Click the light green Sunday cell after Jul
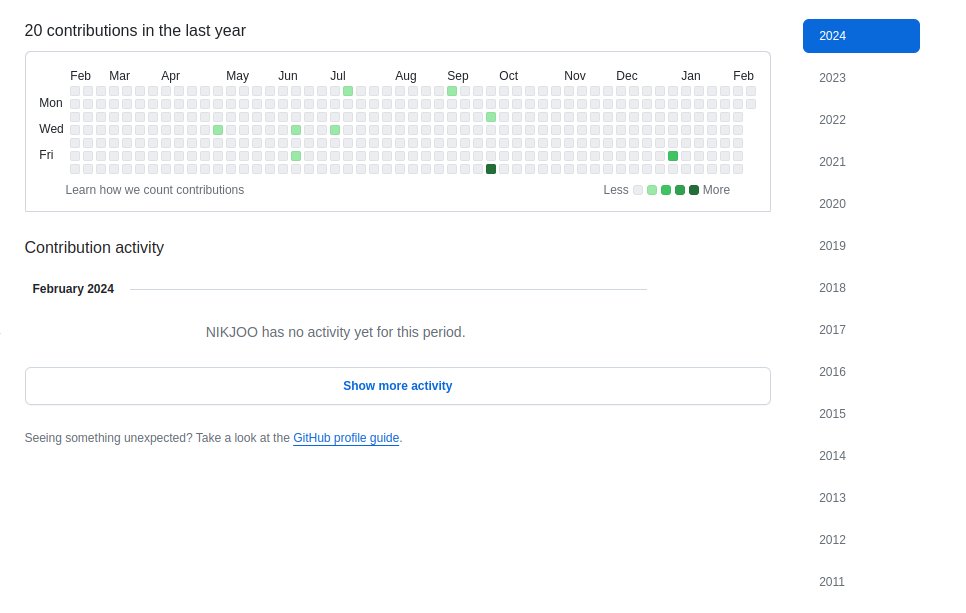The image size is (966, 613). [347, 91]
